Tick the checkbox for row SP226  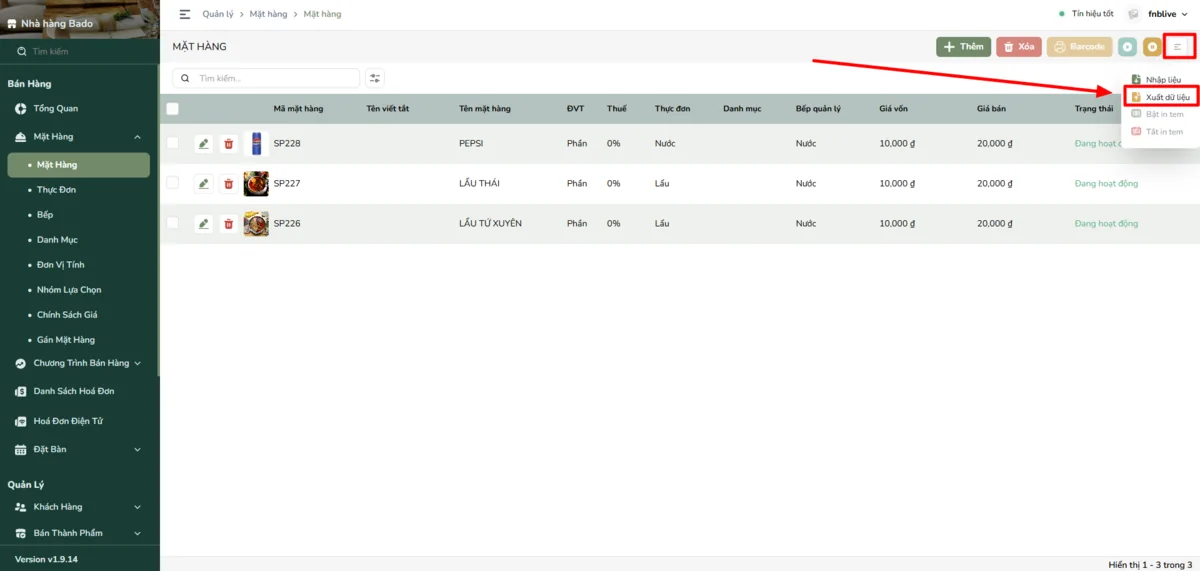[173, 223]
